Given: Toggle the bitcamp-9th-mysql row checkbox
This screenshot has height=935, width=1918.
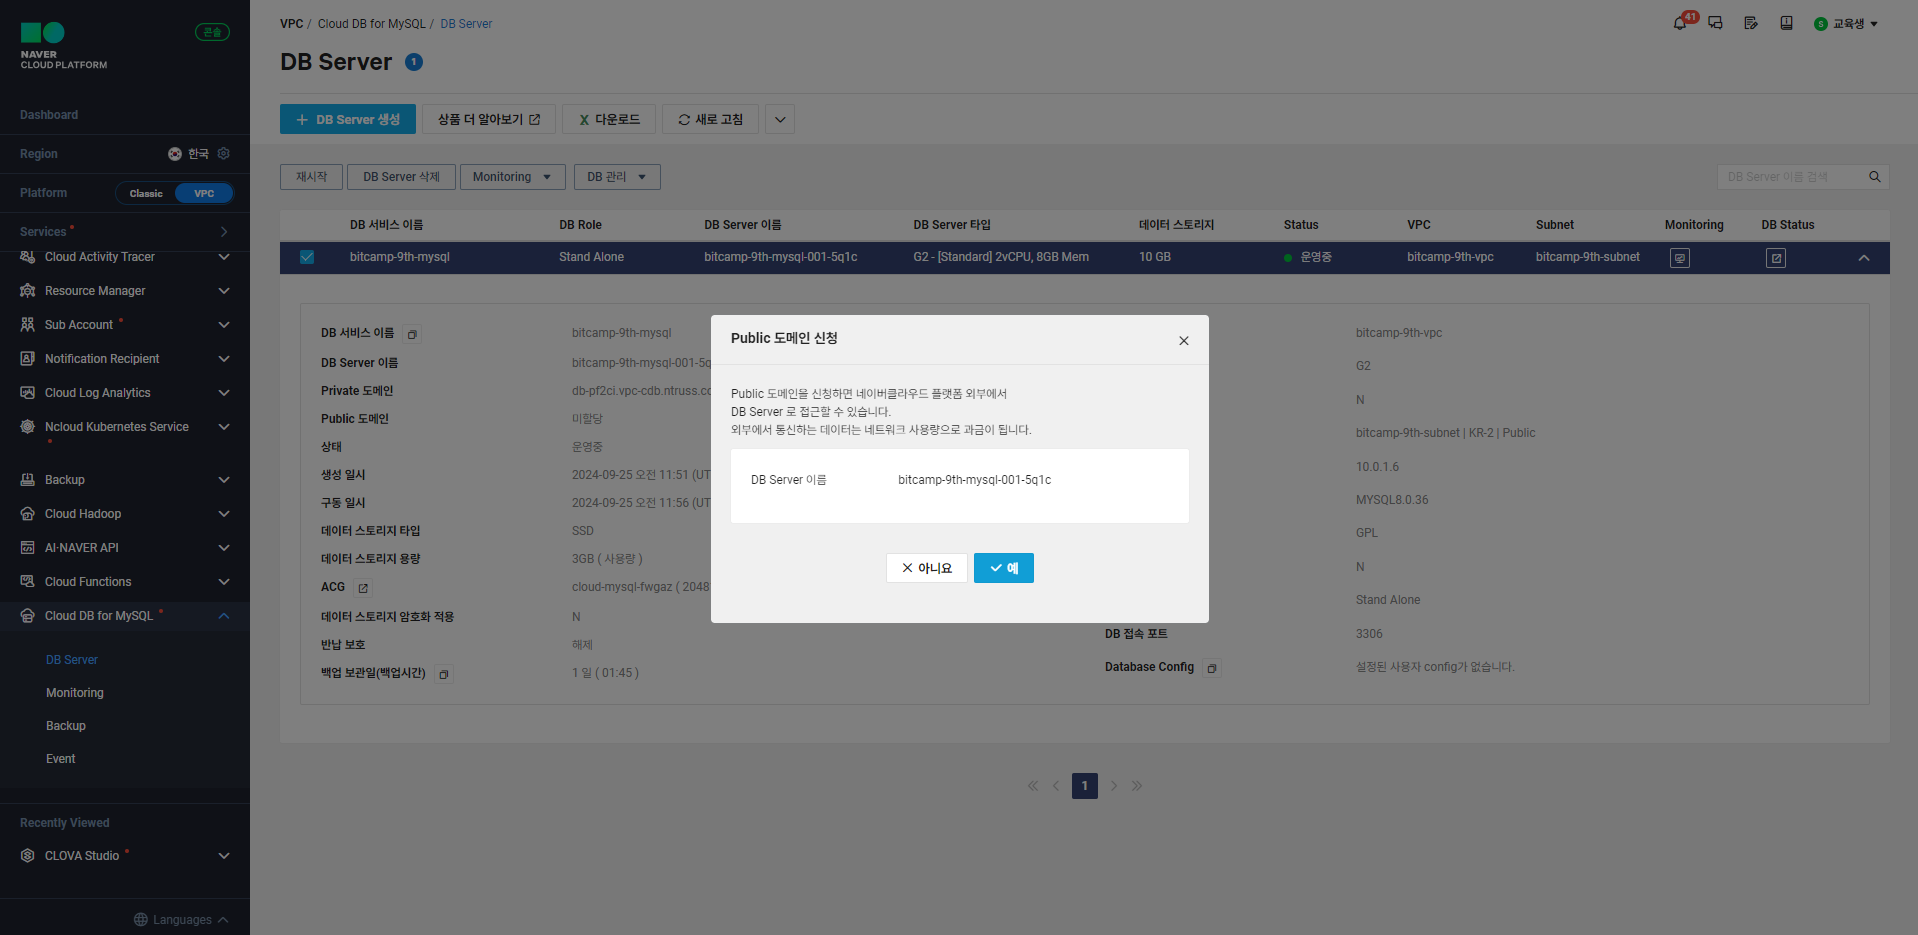Looking at the screenshot, I should 307,257.
